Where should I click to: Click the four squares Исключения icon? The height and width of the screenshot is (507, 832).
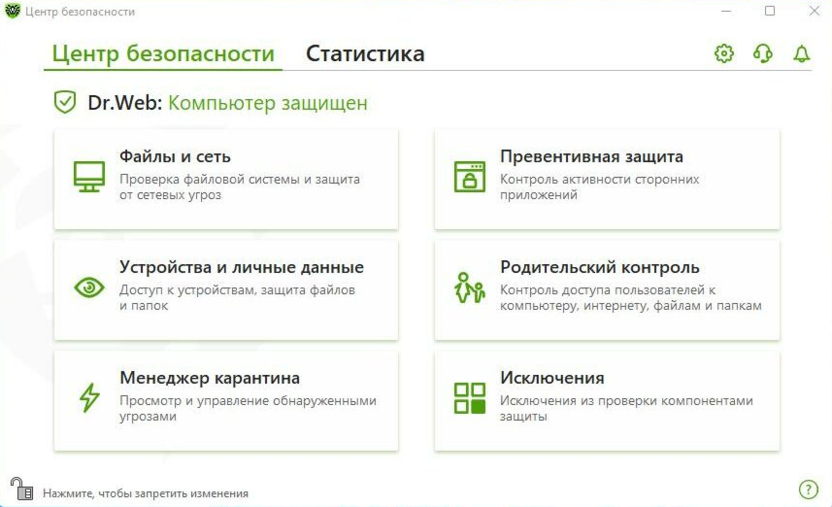470,398
